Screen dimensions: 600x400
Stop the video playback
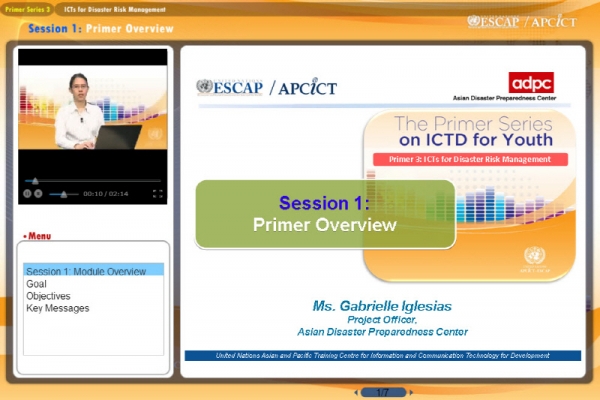pos(38,194)
